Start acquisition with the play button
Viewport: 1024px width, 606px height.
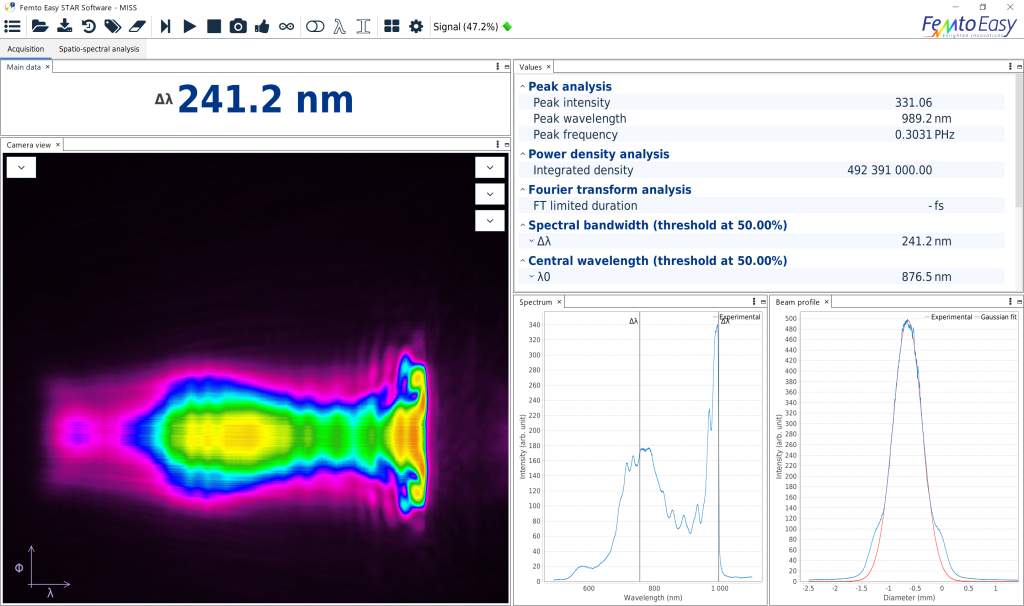click(190, 26)
